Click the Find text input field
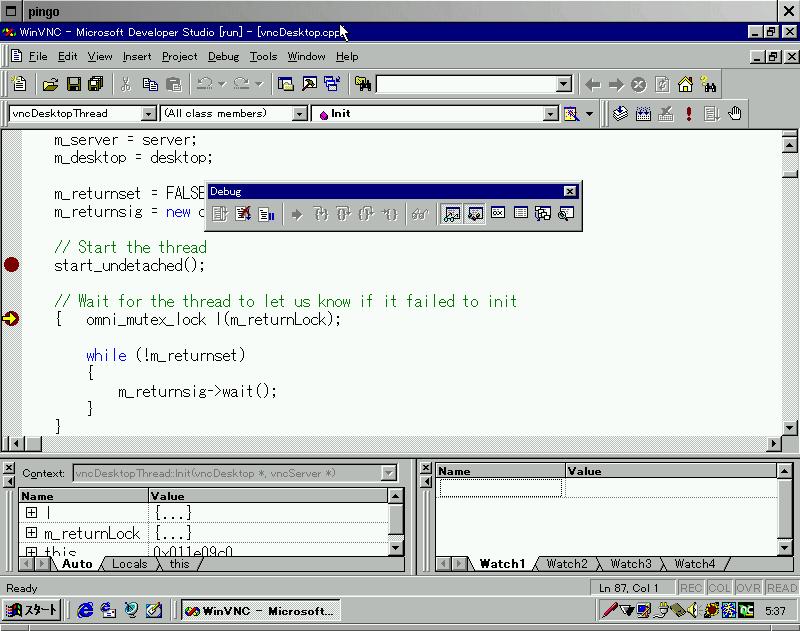The width and height of the screenshot is (800, 631). click(x=466, y=84)
